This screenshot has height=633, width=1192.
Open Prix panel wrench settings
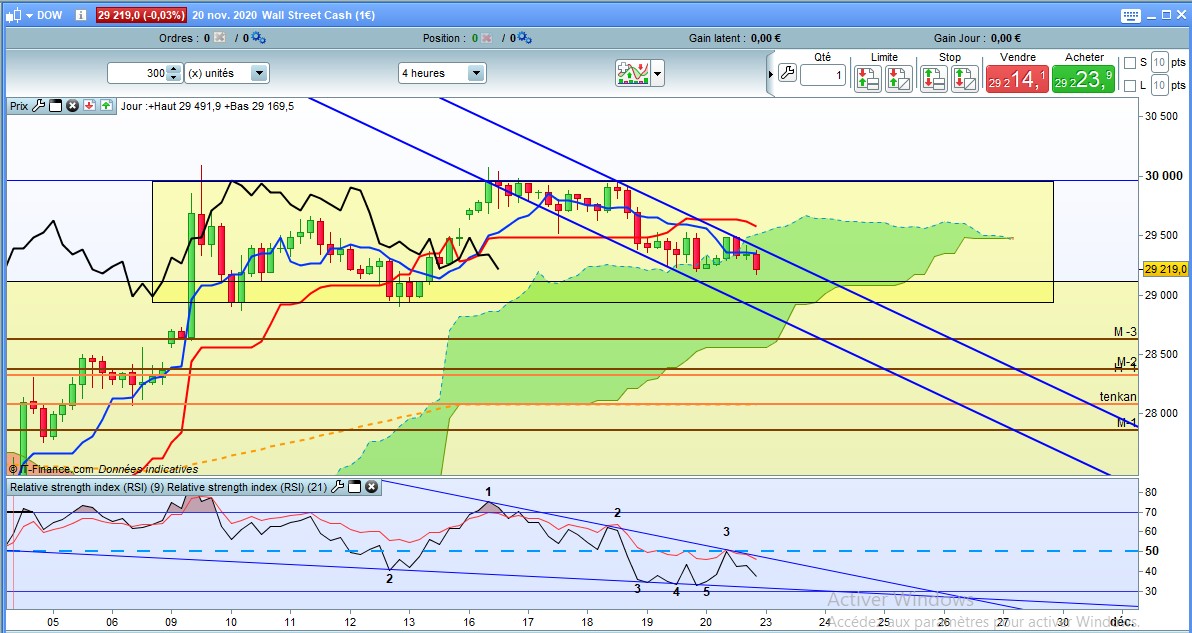click(39, 106)
